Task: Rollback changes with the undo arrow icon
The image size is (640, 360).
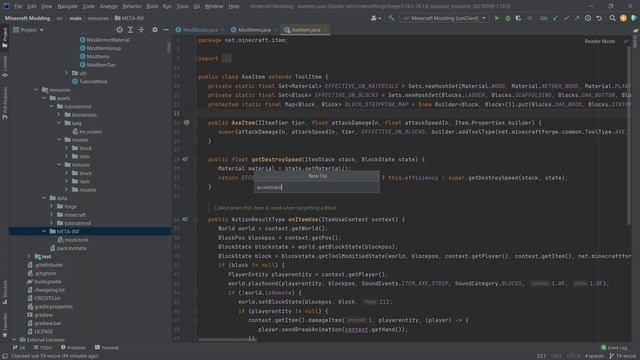Action: coord(599,18)
